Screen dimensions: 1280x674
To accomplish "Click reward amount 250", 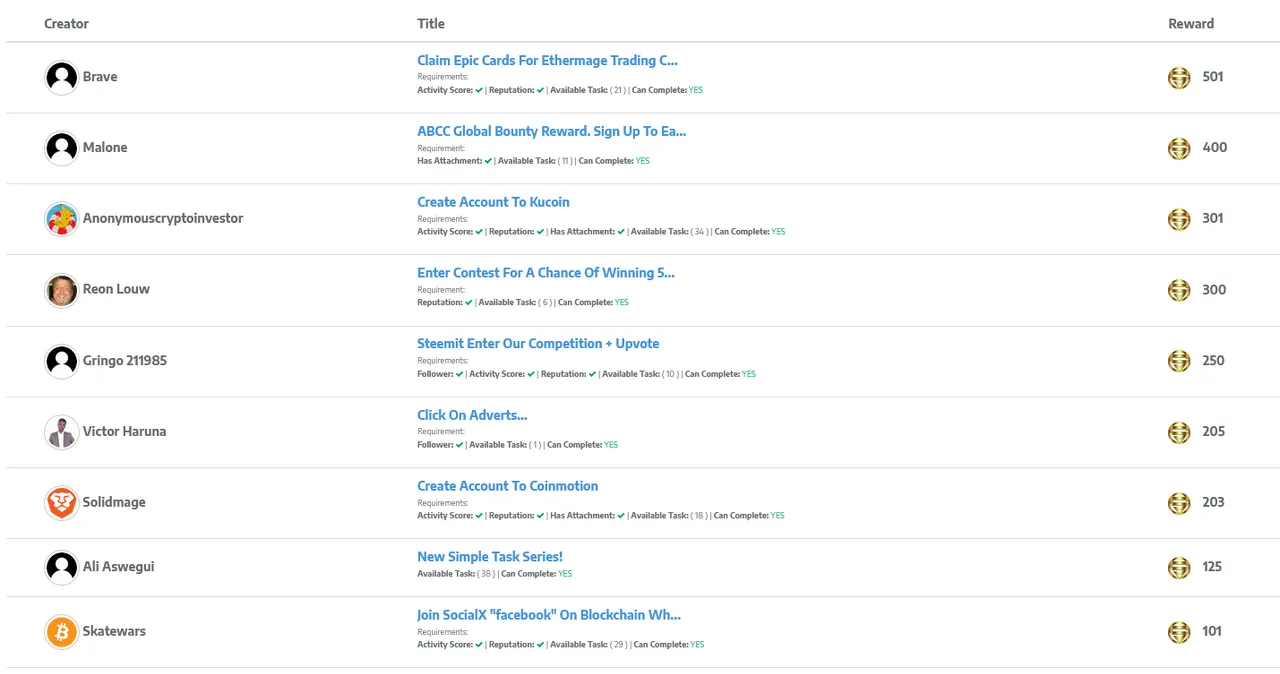I will click(x=1214, y=361).
